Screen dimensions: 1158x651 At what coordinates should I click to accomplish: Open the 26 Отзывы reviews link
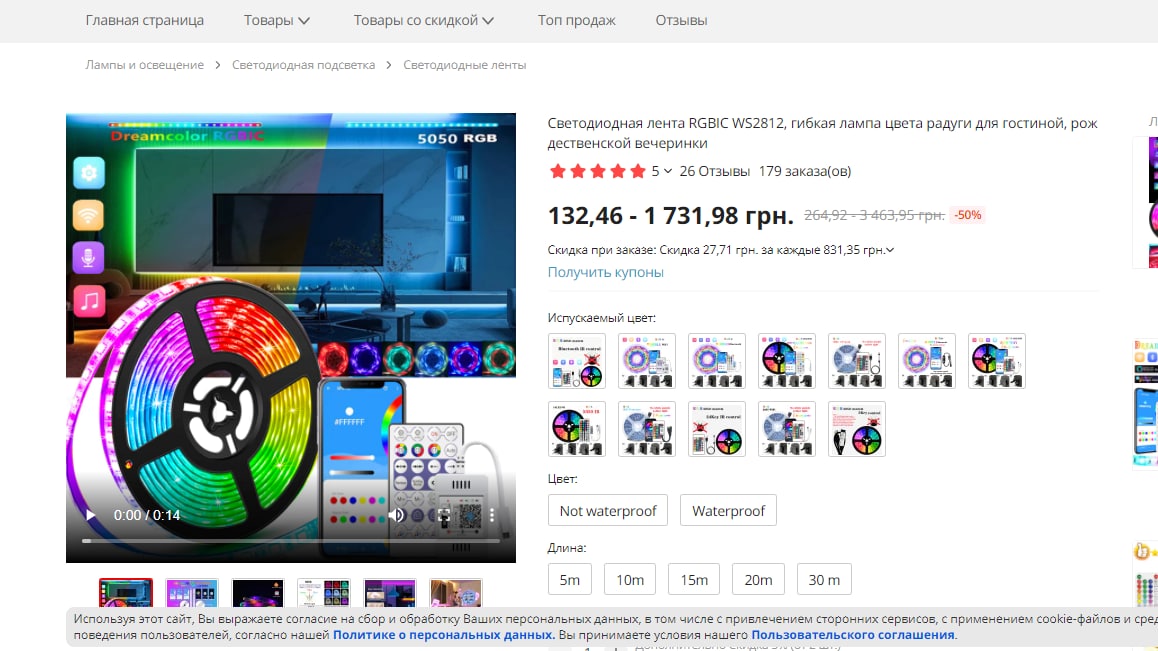tap(714, 171)
